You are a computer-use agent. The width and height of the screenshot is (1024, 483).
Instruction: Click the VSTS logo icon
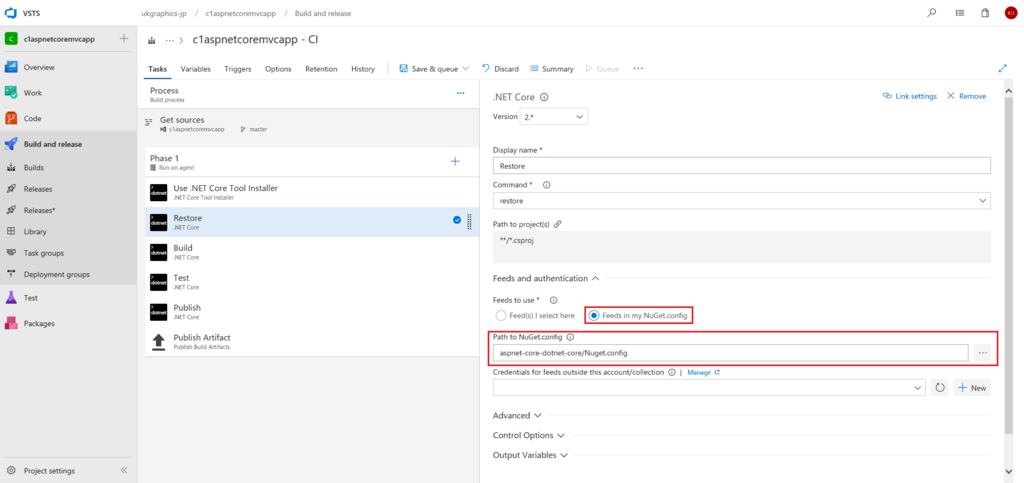coord(10,13)
